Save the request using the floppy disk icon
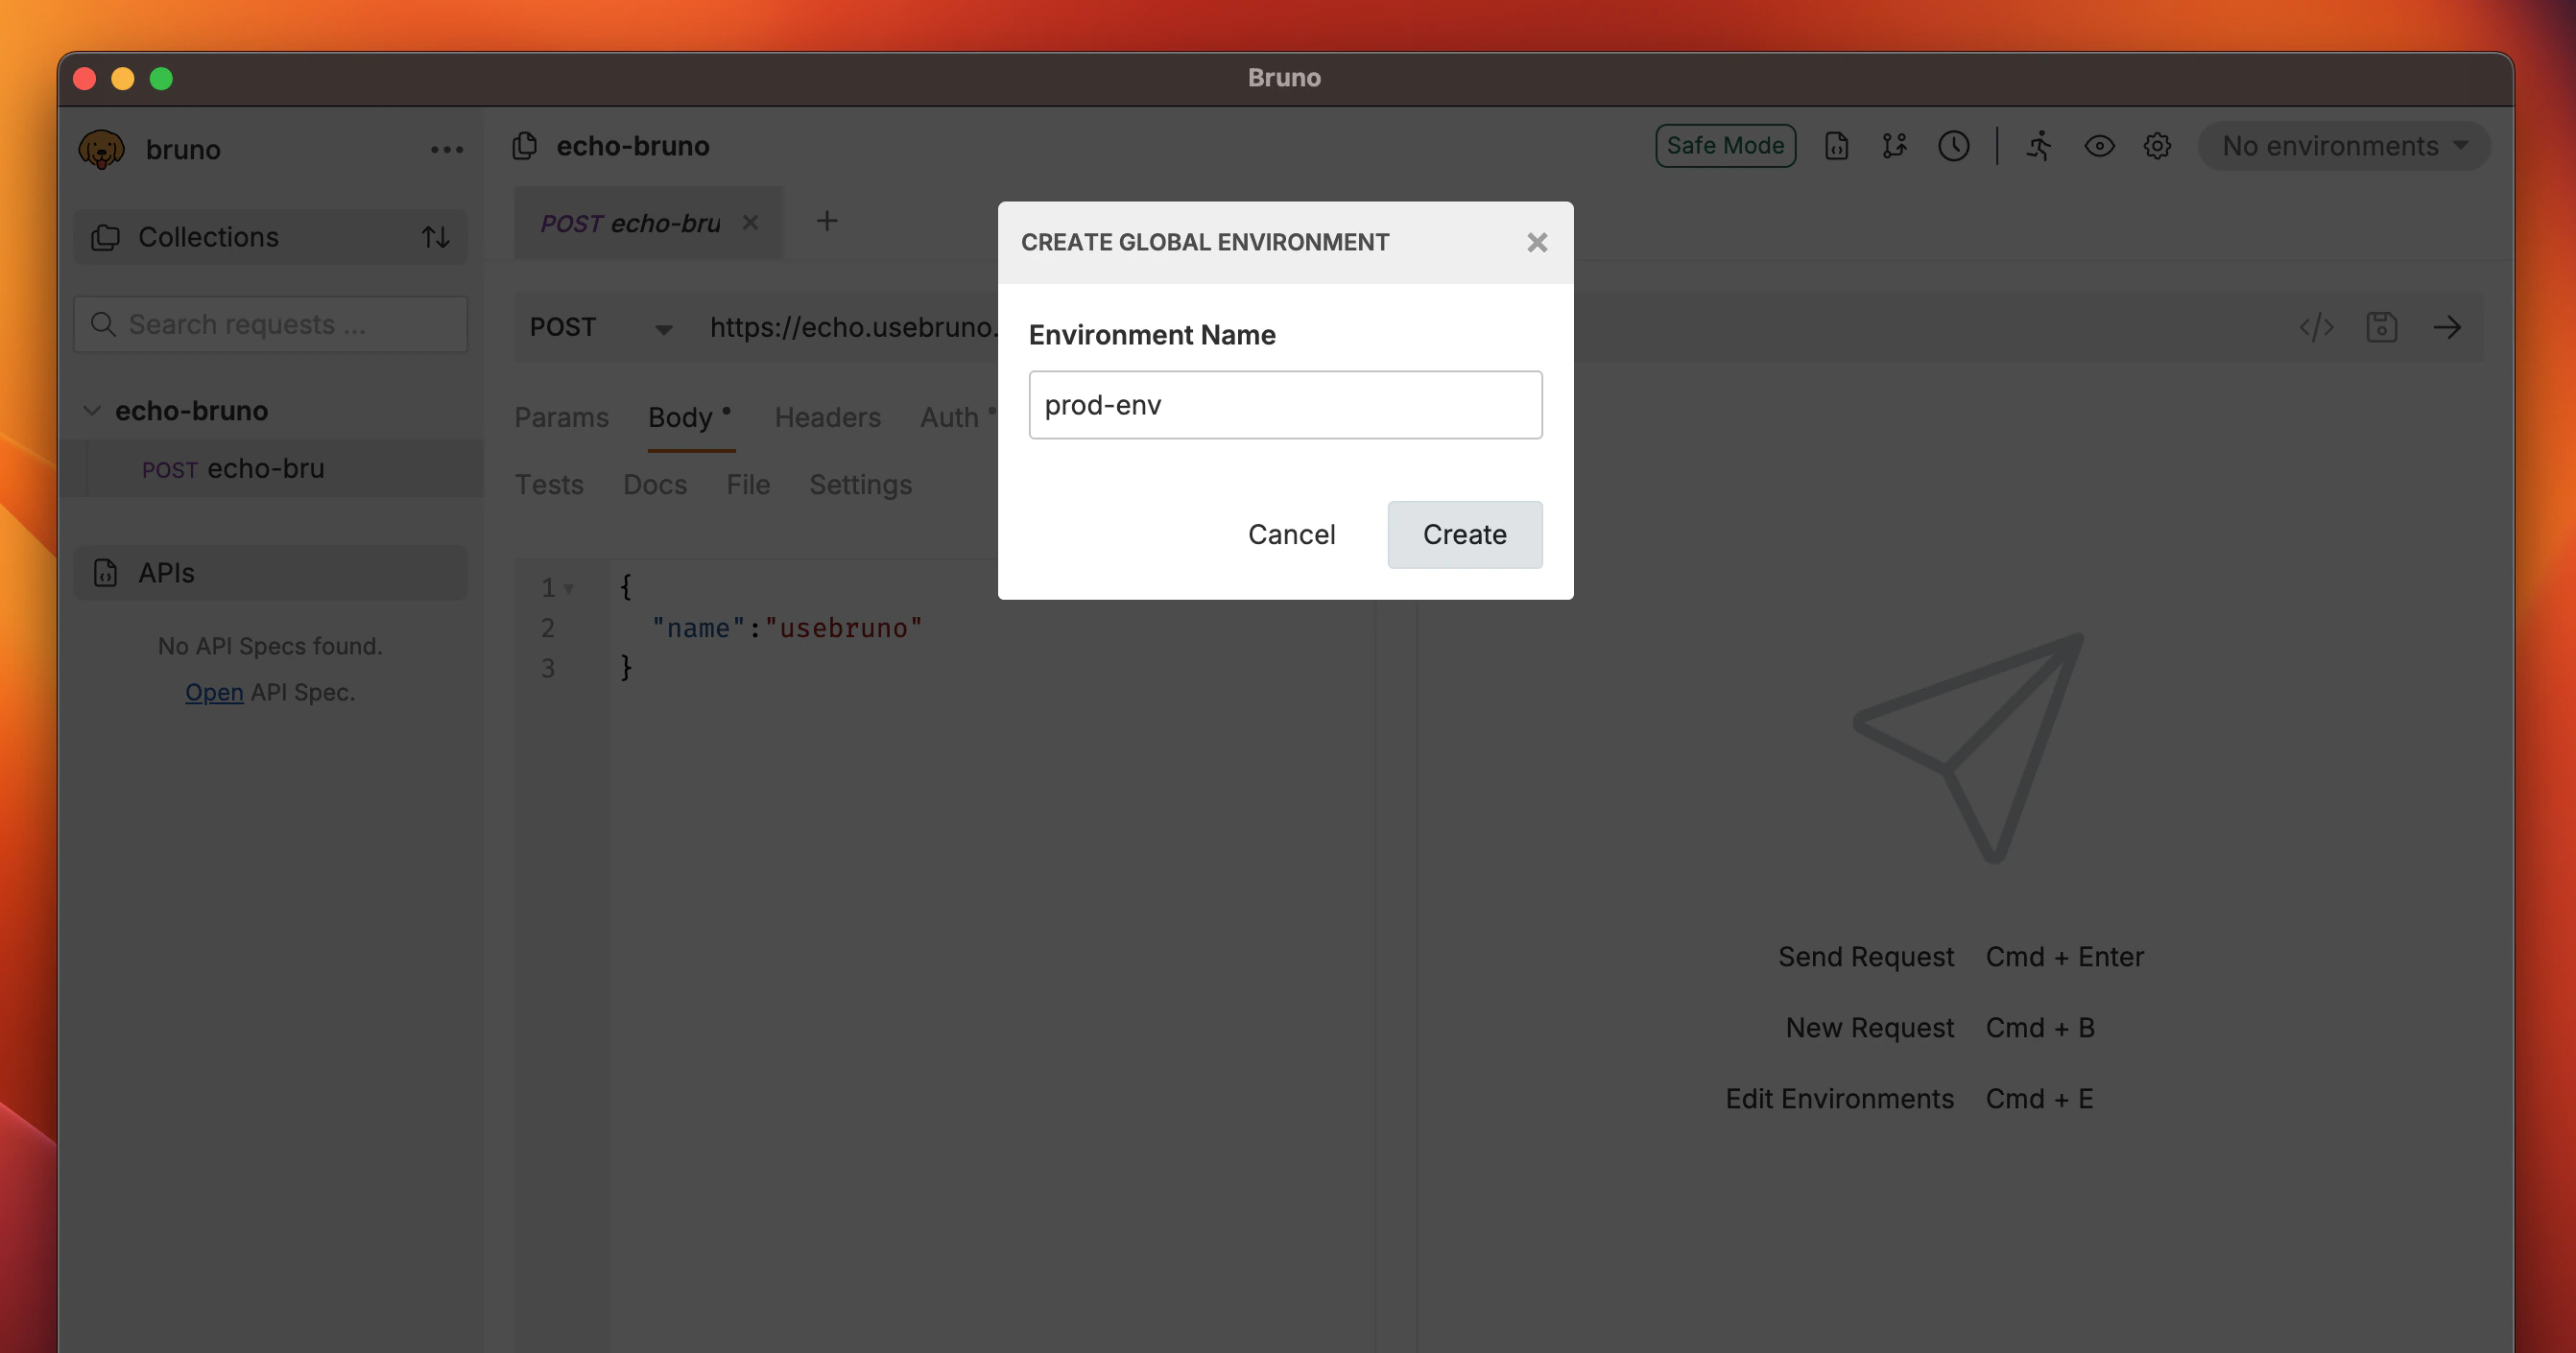Image resolution: width=2576 pixels, height=1353 pixels. click(2383, 327)
